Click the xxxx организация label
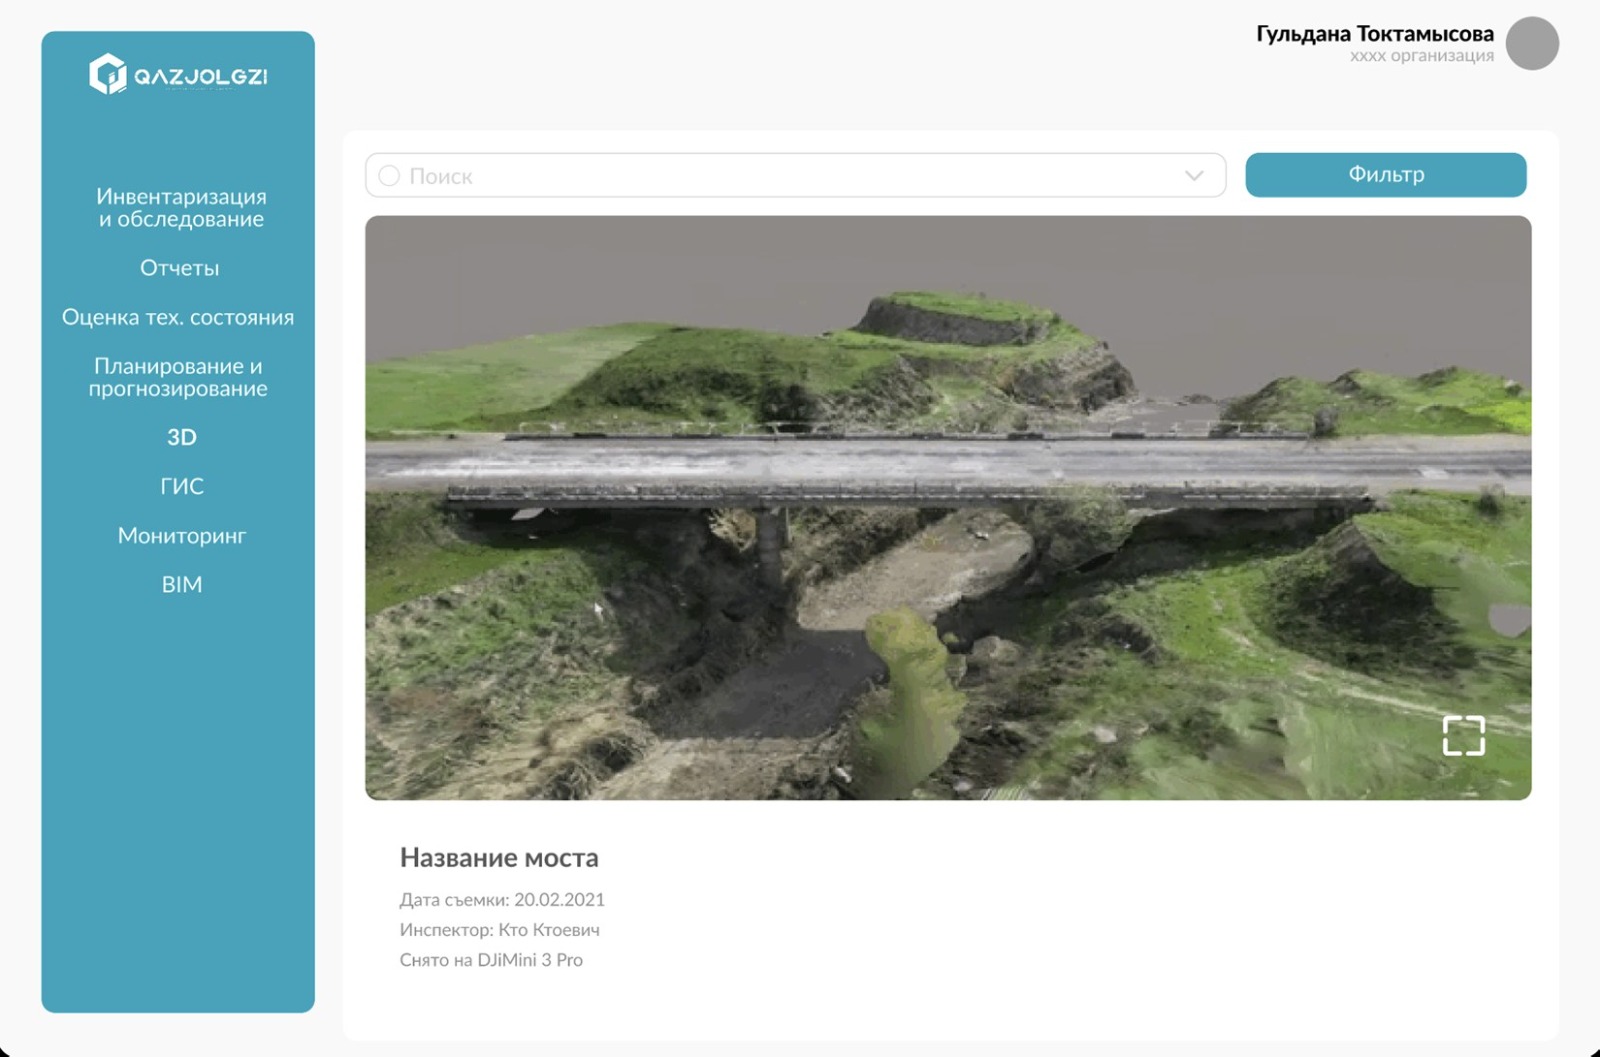This screenshot has height=1057, width=1600. click(x=1421, y=56)
